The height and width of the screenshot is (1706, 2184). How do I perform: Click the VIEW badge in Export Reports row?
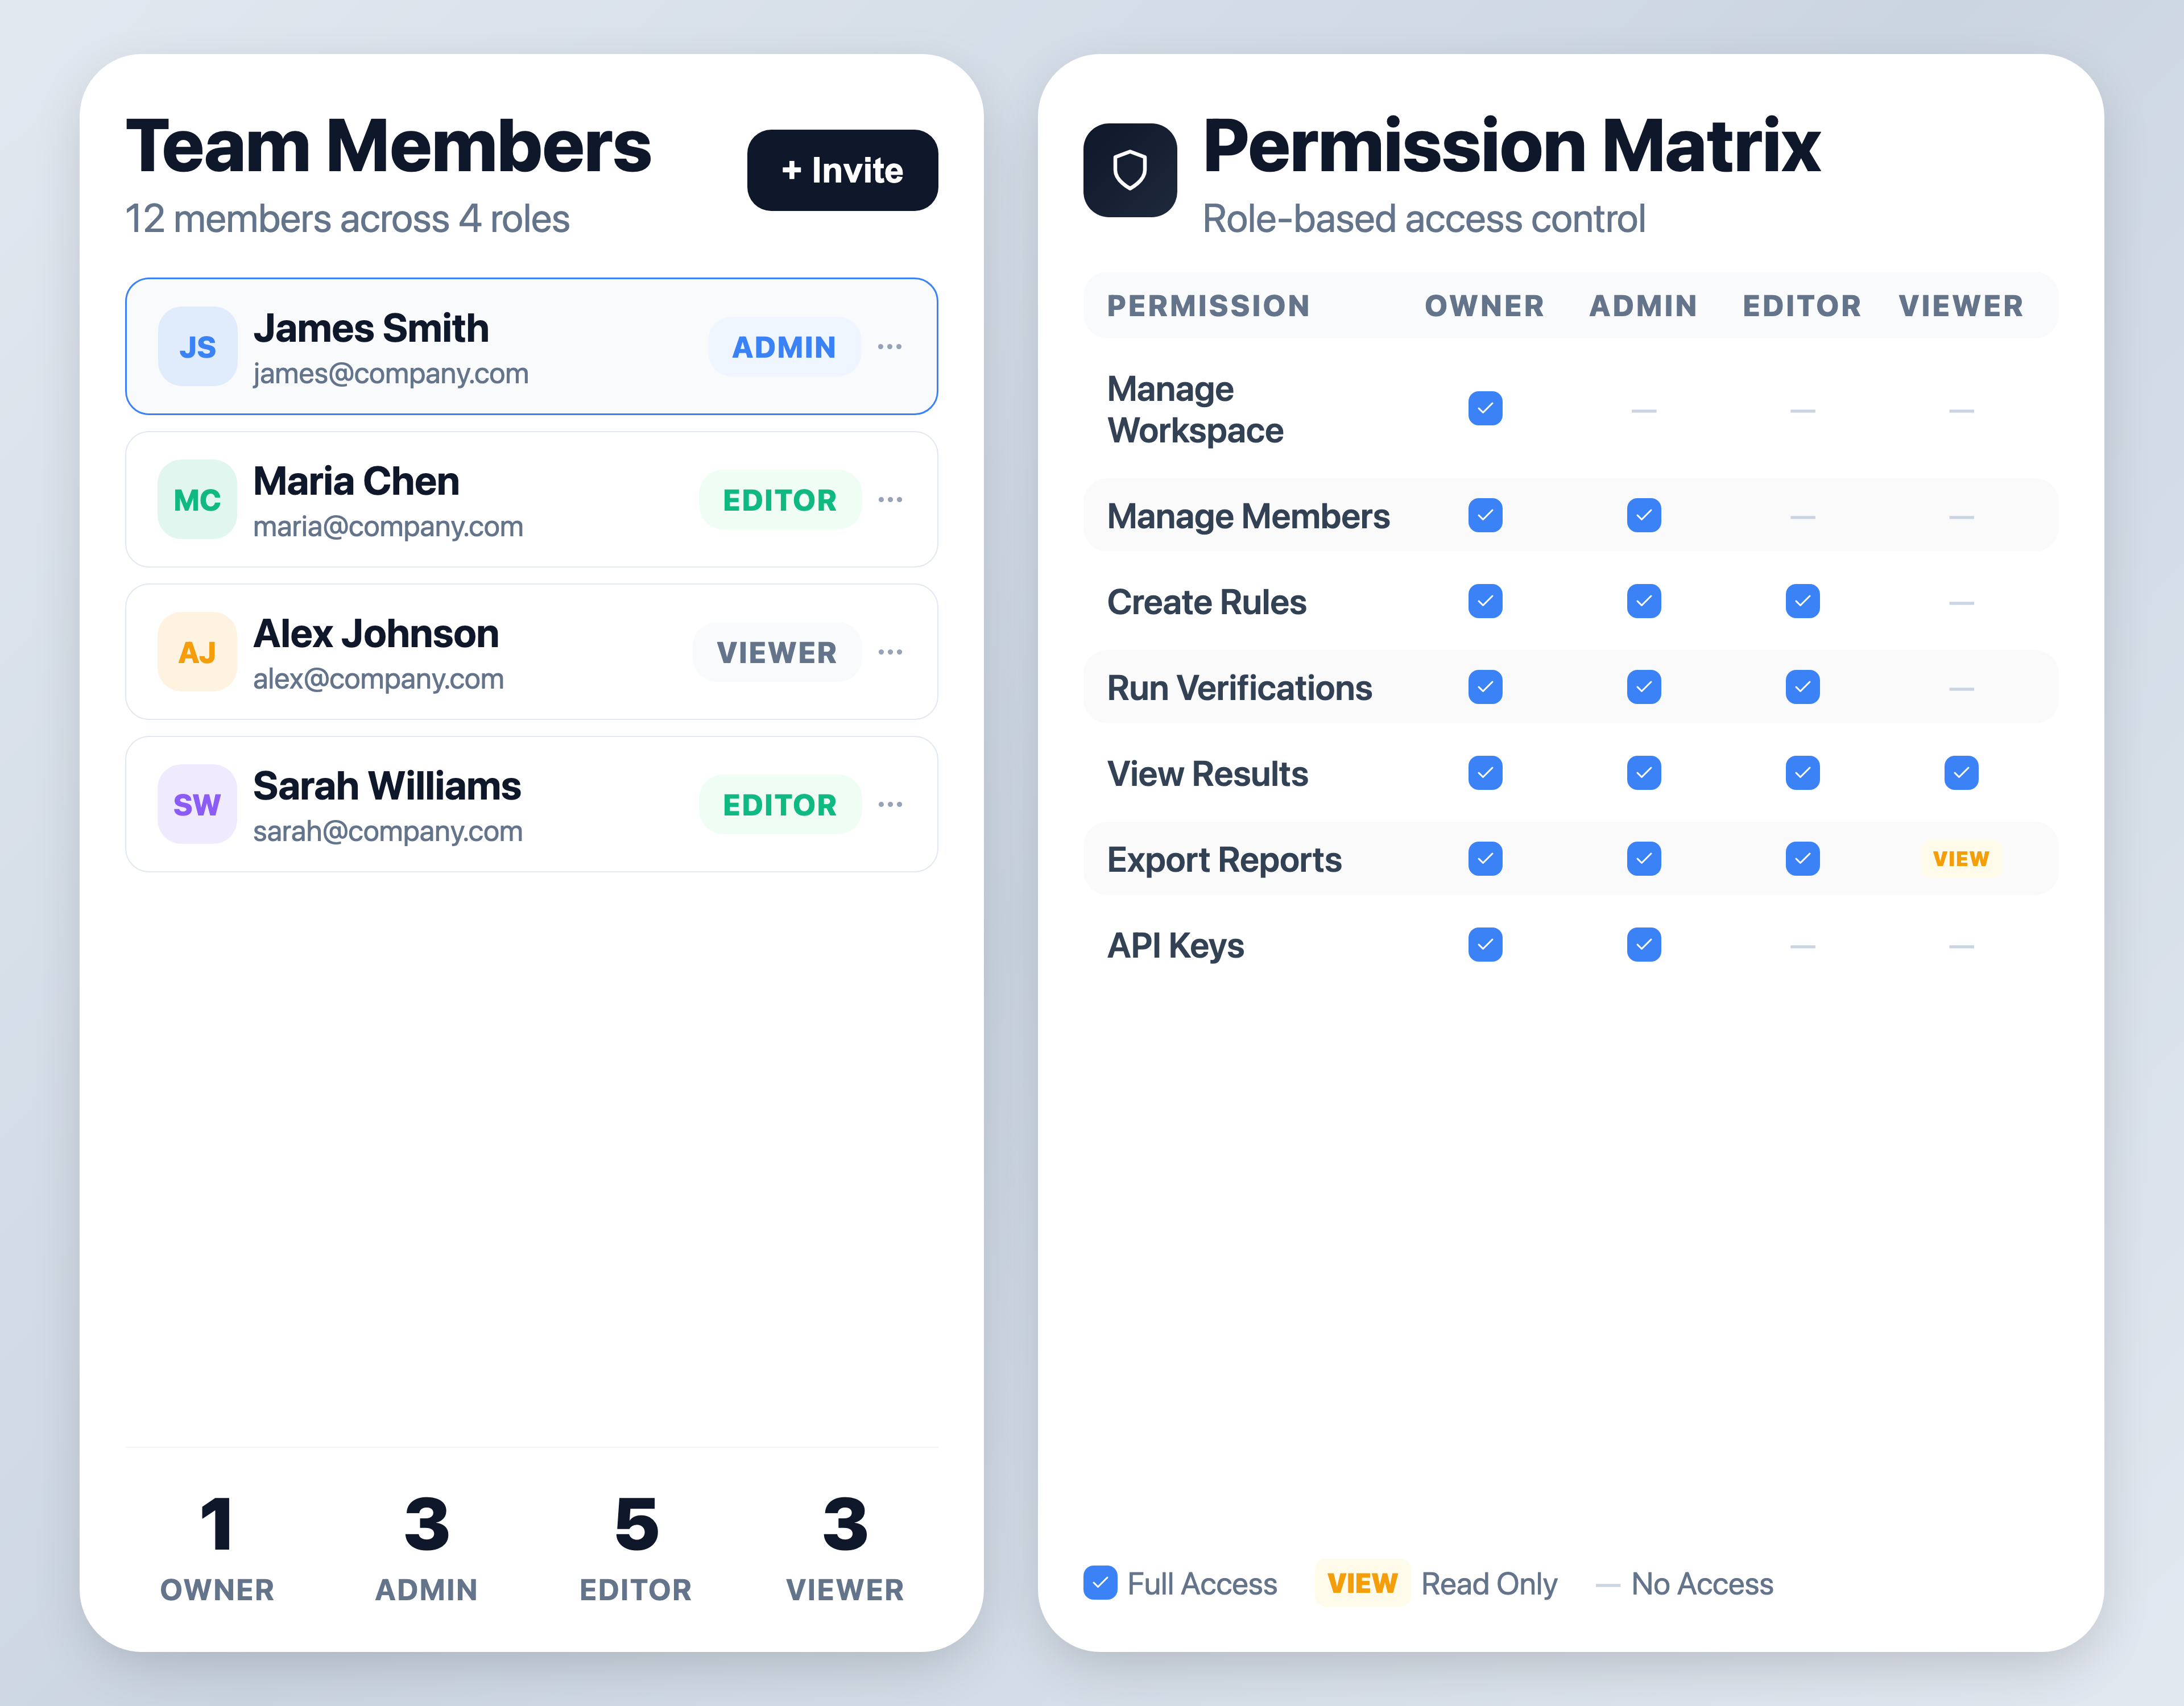point(1961,858)
